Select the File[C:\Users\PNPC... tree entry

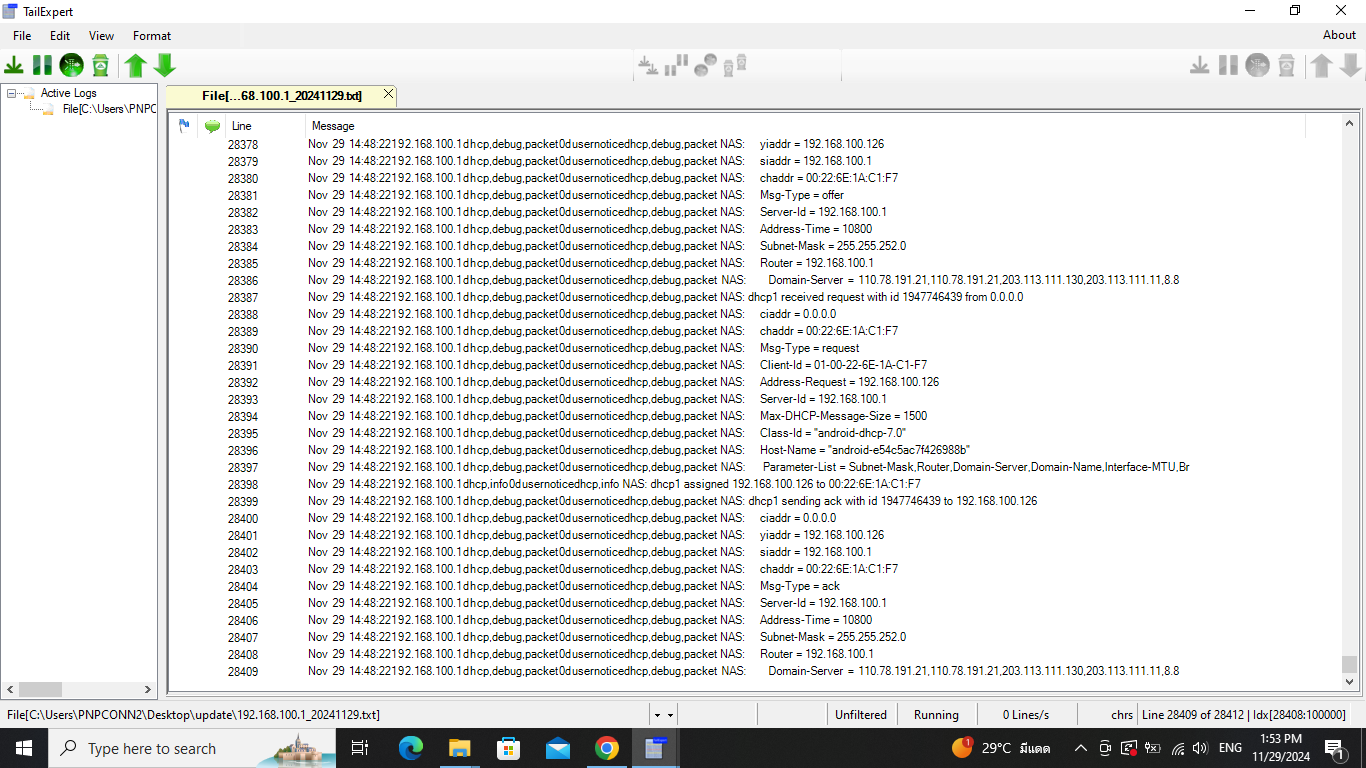(108, 109)
